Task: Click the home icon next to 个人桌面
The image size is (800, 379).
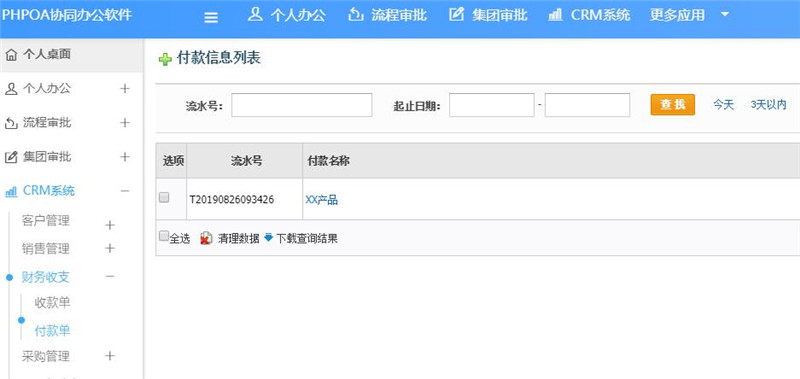Action: pos(11,55)
